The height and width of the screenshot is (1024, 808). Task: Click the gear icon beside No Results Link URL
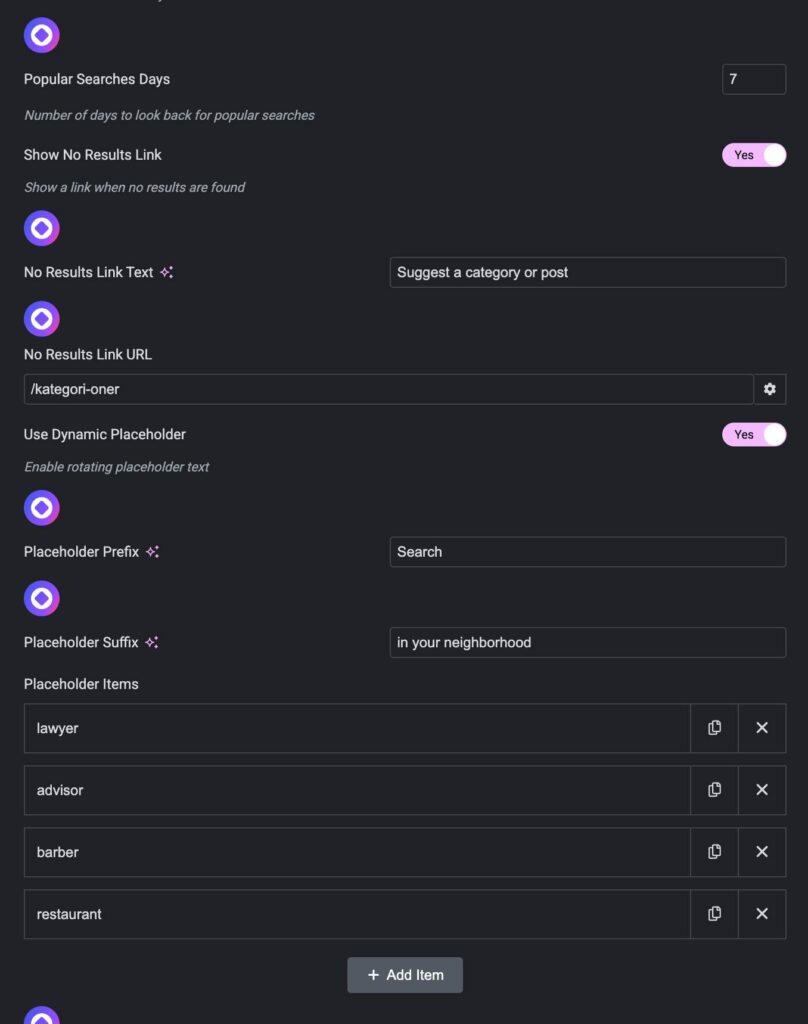pyautogui.click(x=769, y=389)
